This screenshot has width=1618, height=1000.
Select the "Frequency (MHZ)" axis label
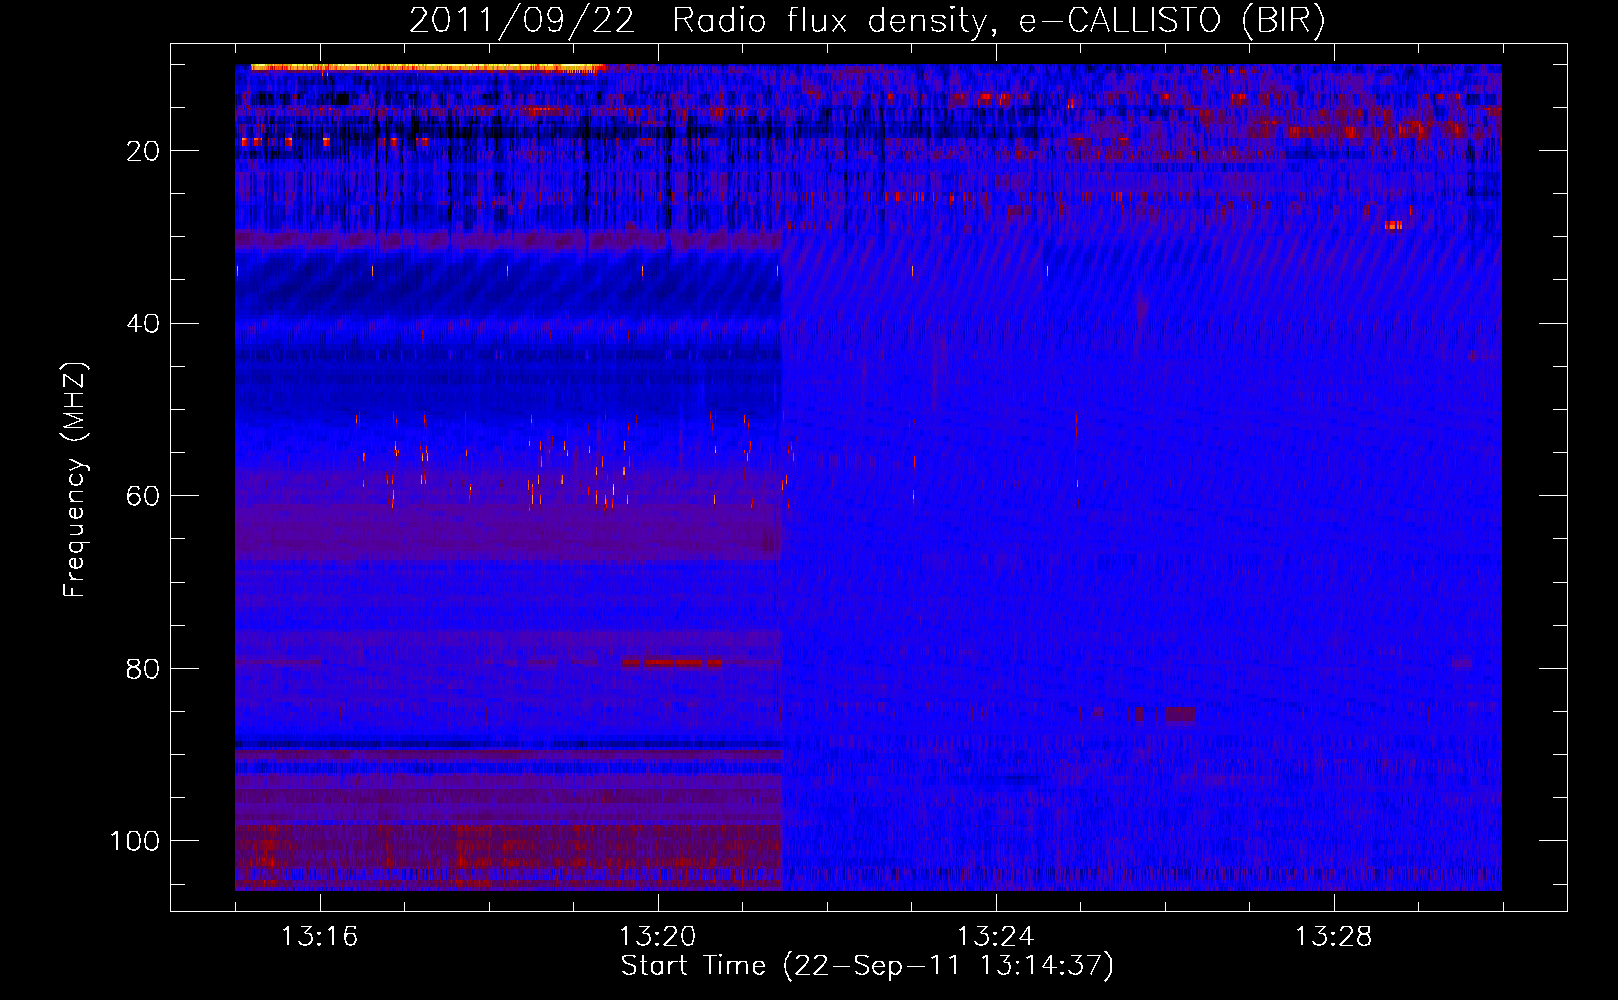pyautogui.click(x=75, y=480)
